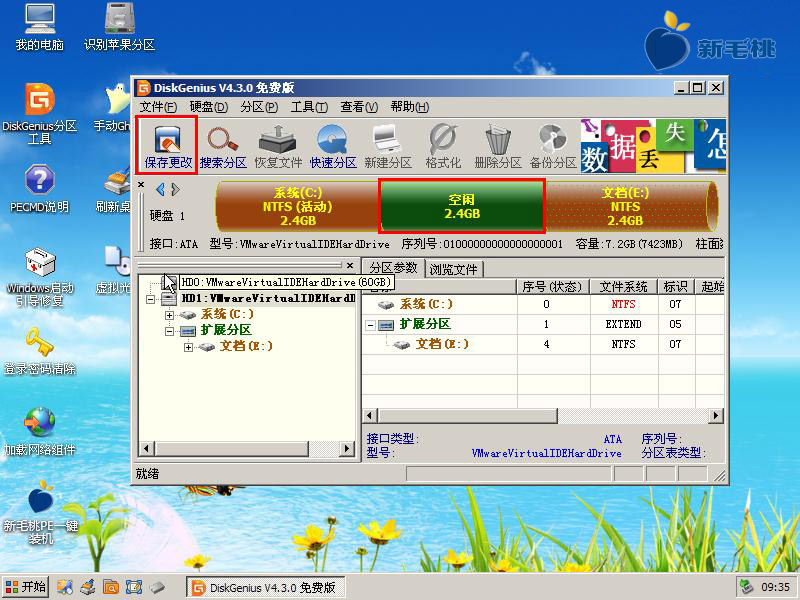Expand the 文档(E:) tree node

(x=188, y=347)
